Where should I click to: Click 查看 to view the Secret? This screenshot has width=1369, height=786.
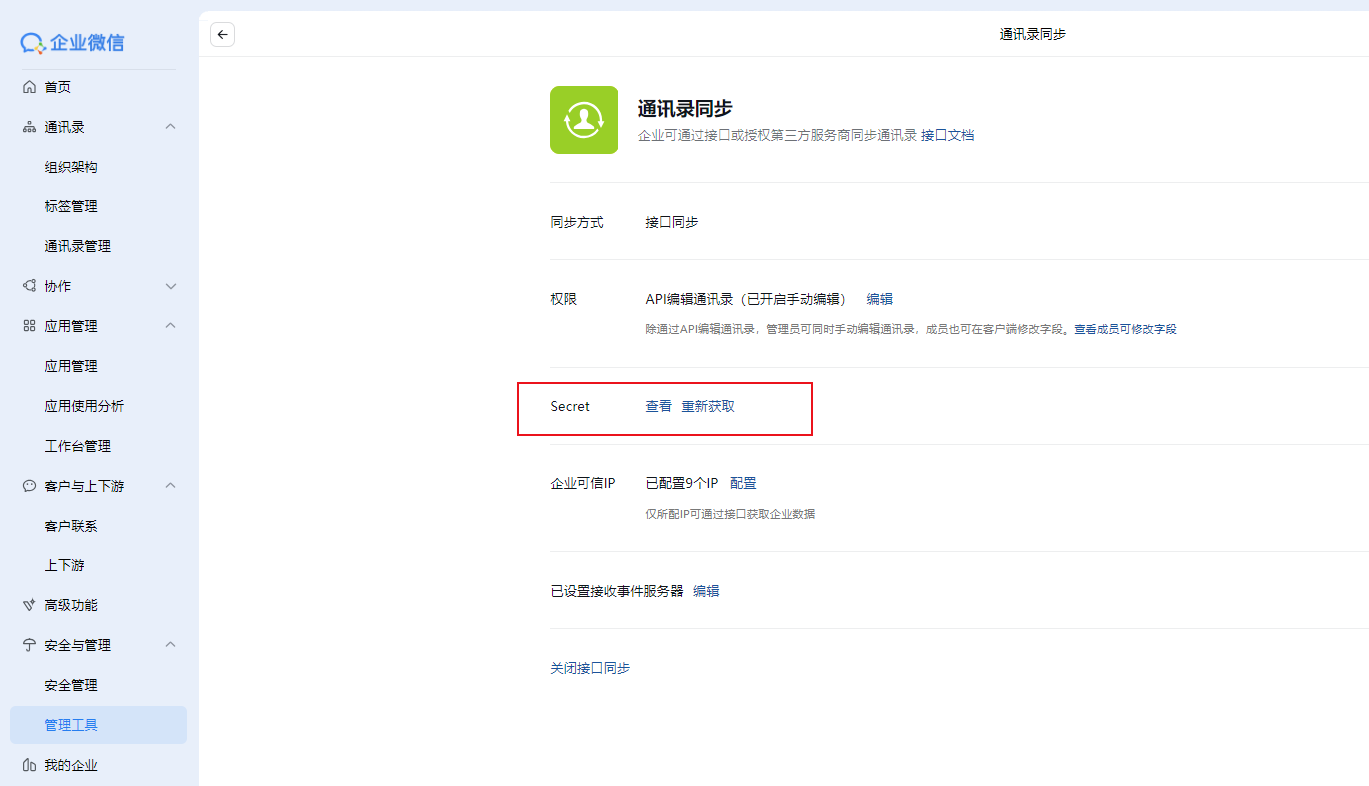(x=659, y=407)
